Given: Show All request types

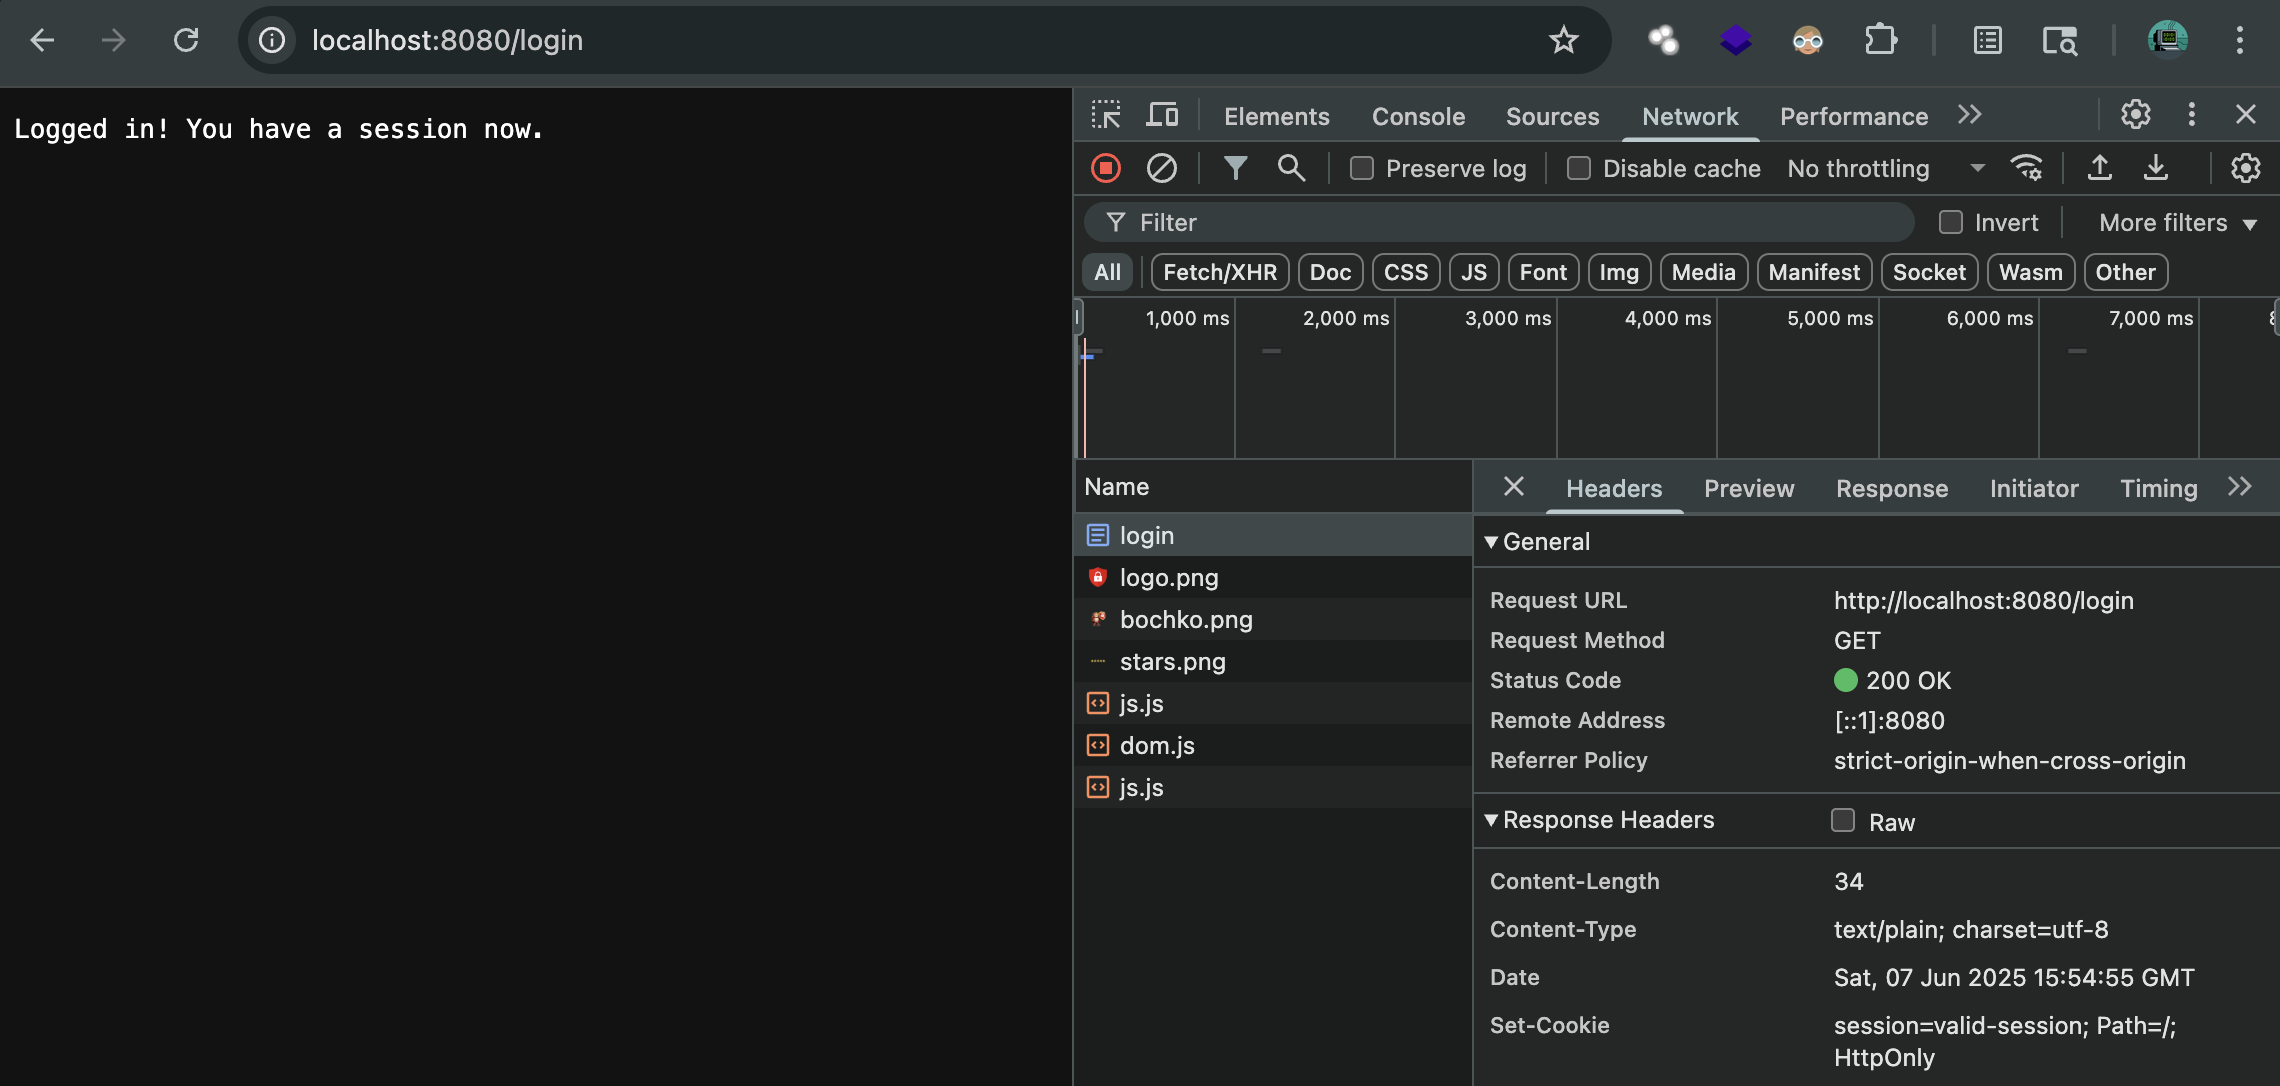Looking at the screenshot, I should (1107, 272).
